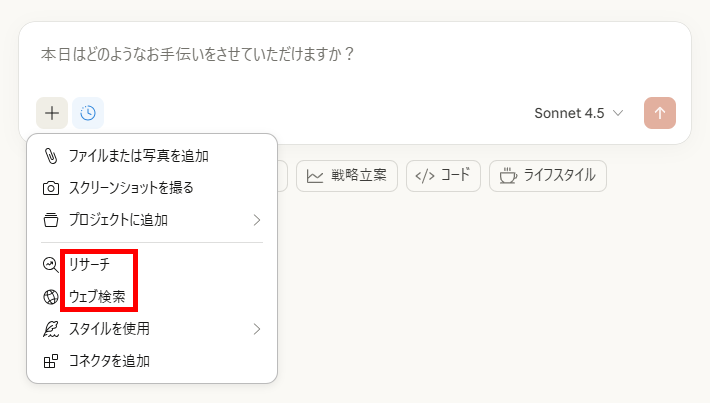The height and width of the screenshot is (403, 710).
Task: Expand the スタイルを使用 submenu chevron
Action: tap(257, 329)
